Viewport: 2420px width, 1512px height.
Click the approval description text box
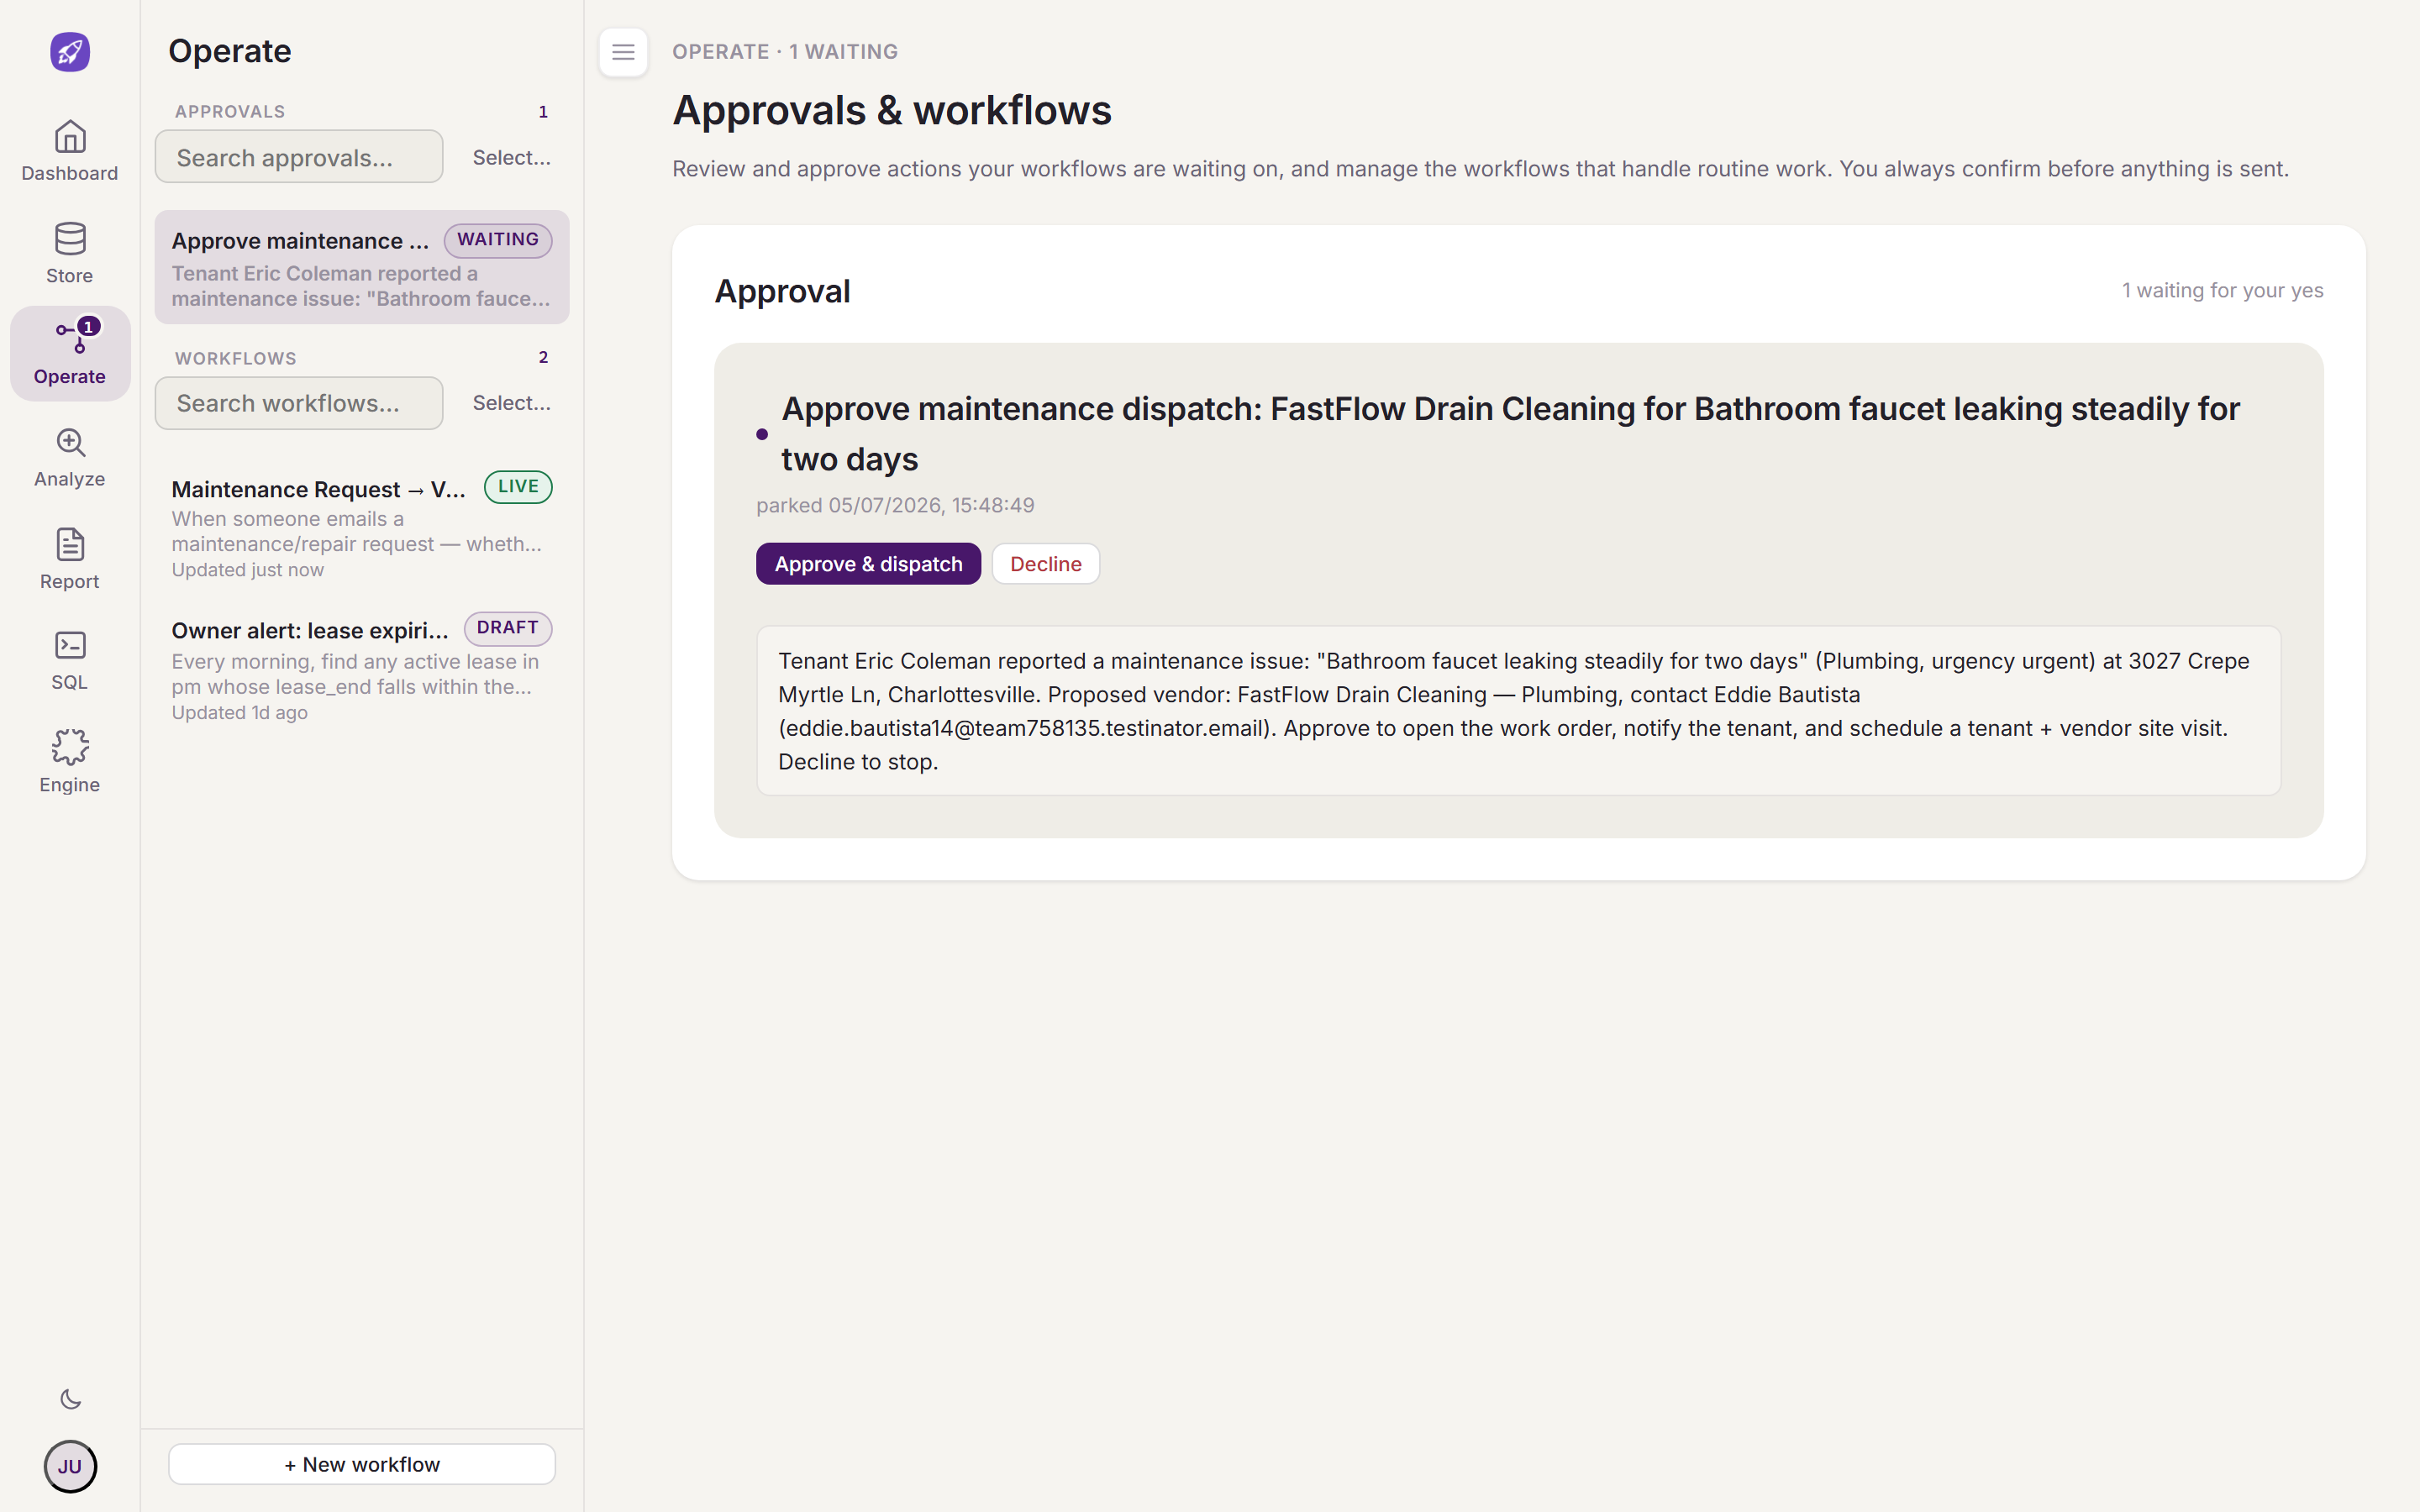(1518, 711)
